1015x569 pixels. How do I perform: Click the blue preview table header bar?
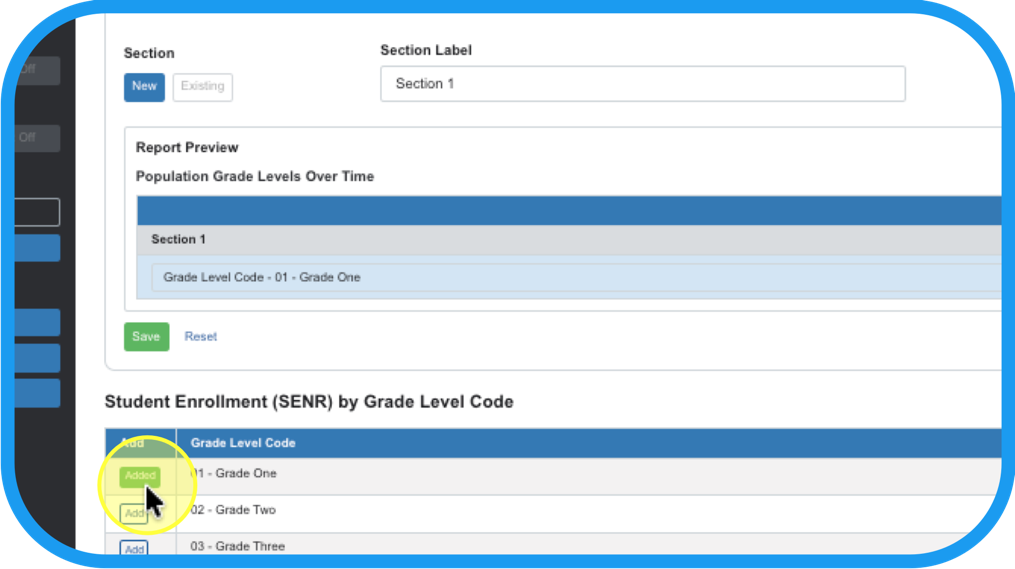pyautogui.click(x=570, y=211)
